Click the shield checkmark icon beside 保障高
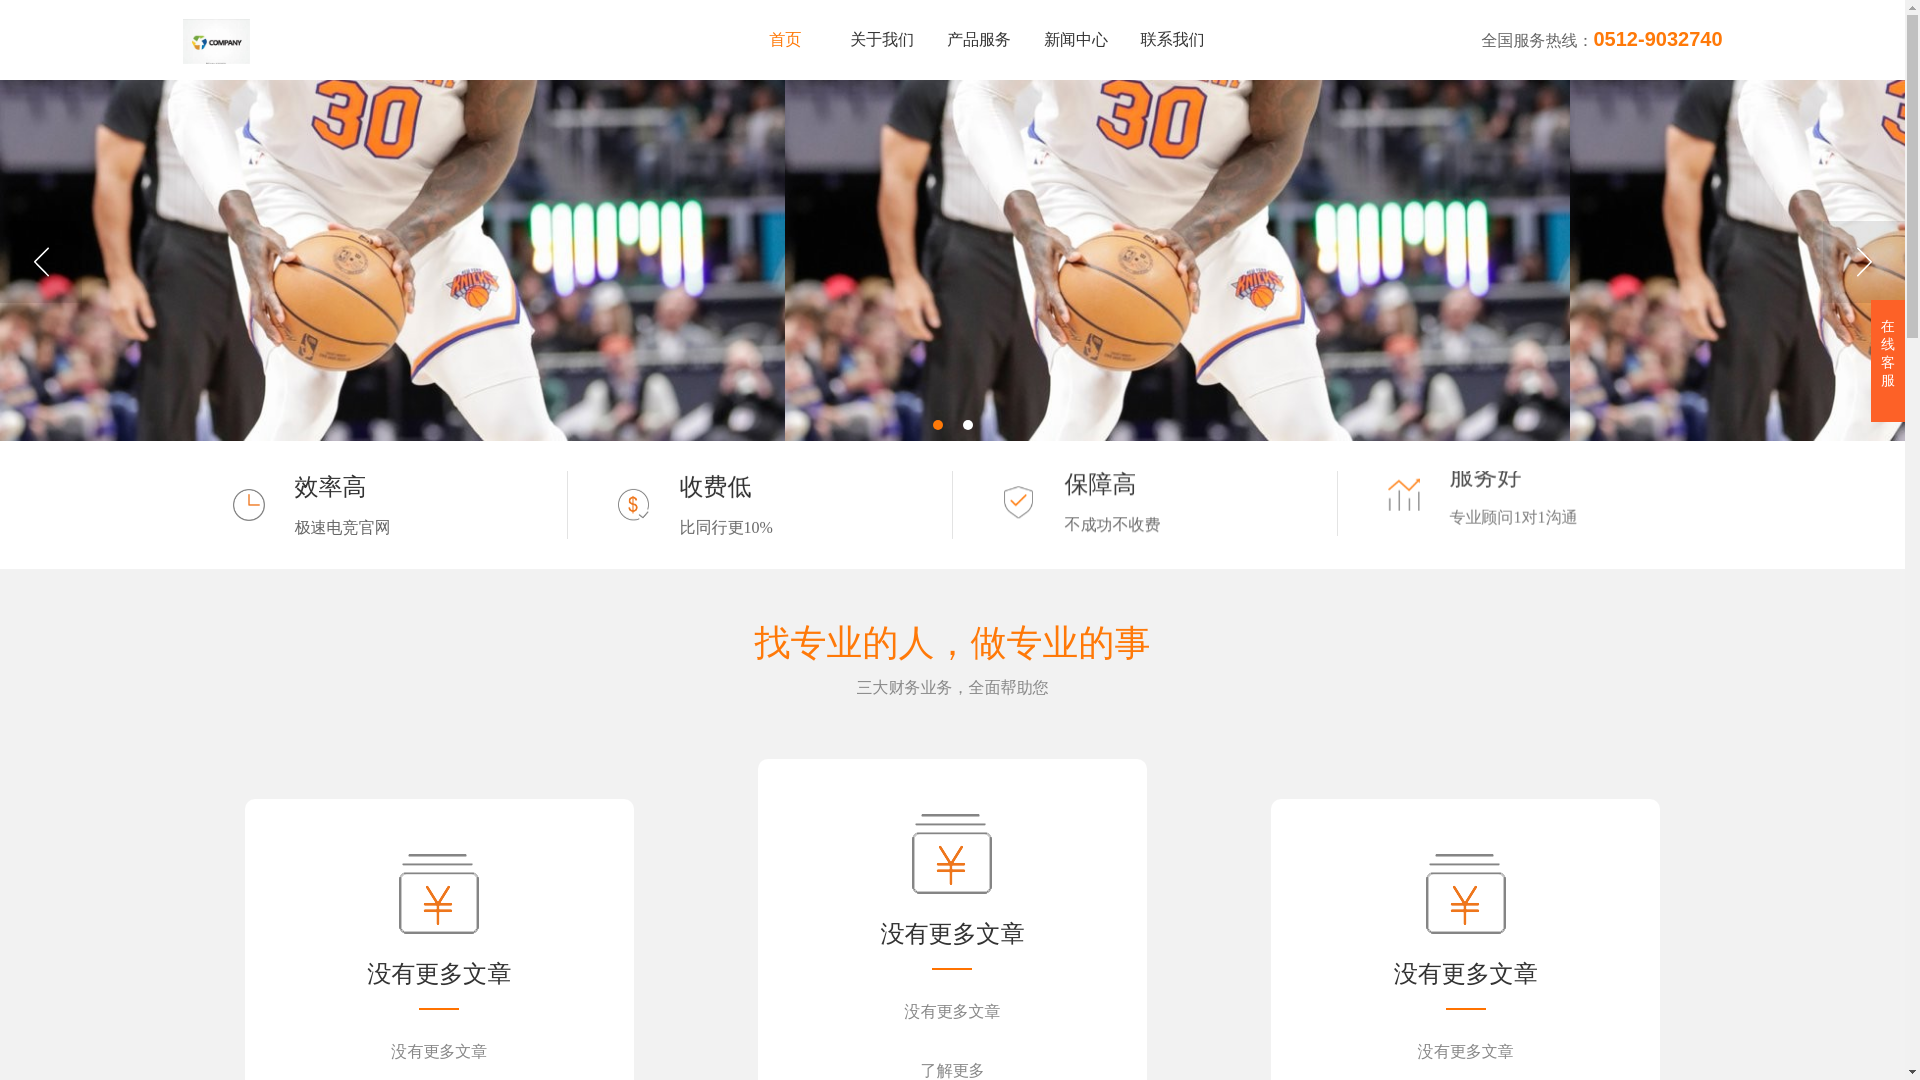1920x1080 pixels. click(1018, 502)
